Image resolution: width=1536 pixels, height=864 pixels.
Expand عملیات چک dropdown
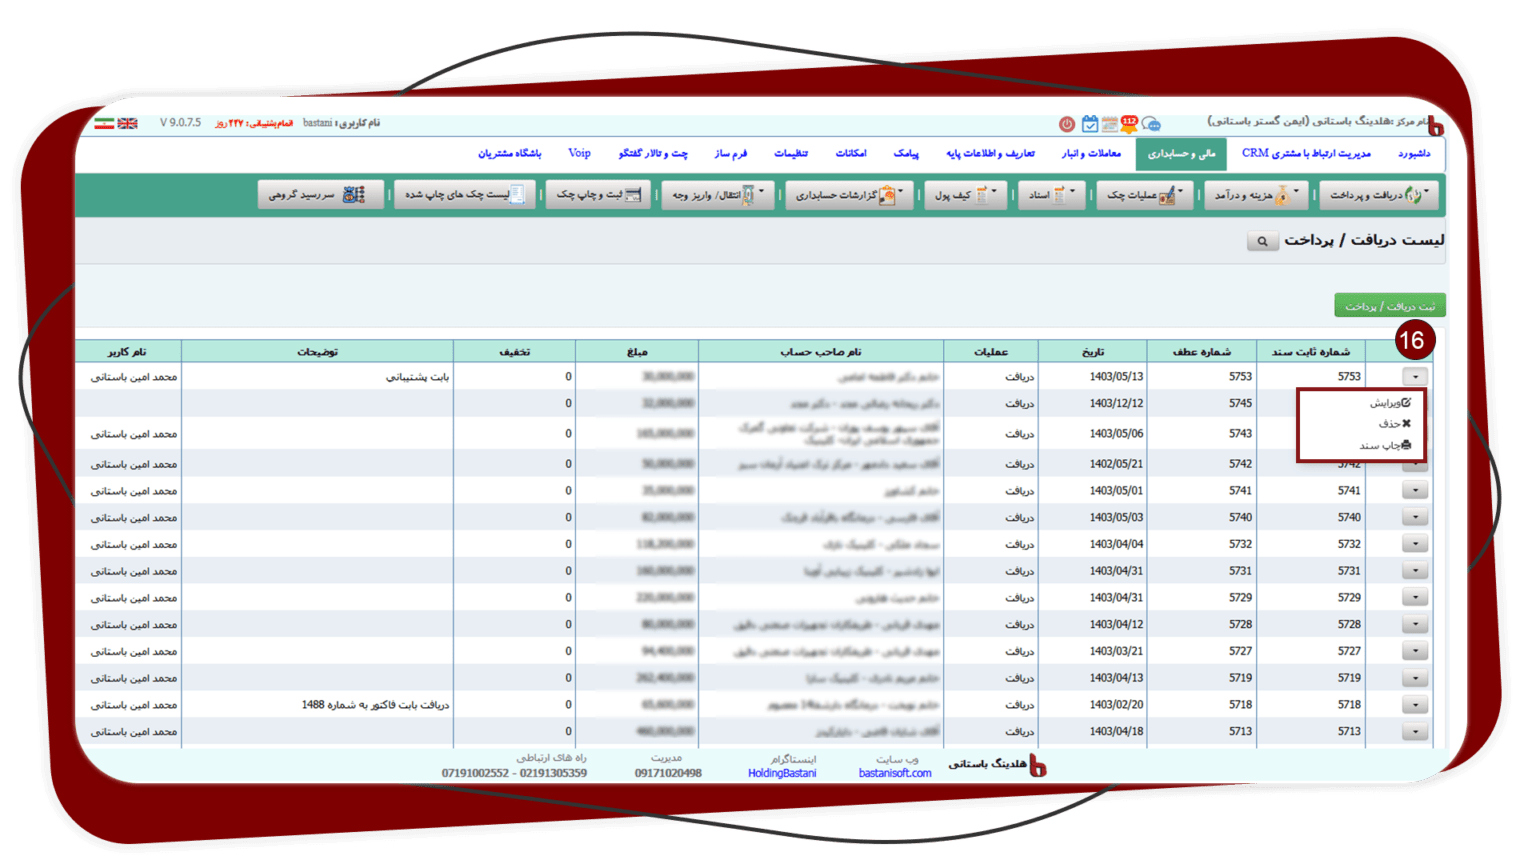point(1144,194)
